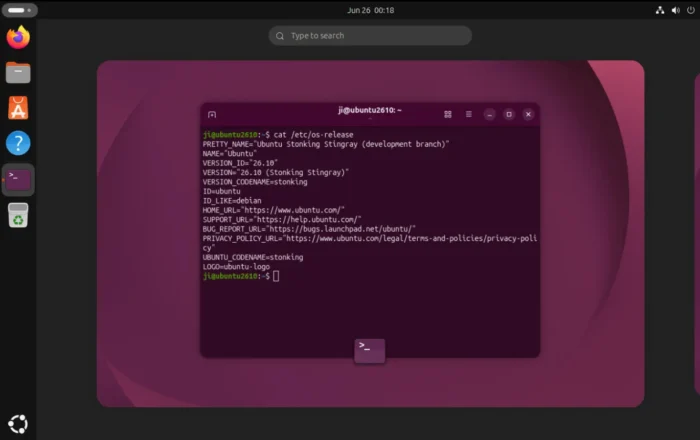Click the SUPPORT_URL help.ubuntu.com line
Image resolution: width=700 pixels, height=440 pixels.
click(282, 220)
